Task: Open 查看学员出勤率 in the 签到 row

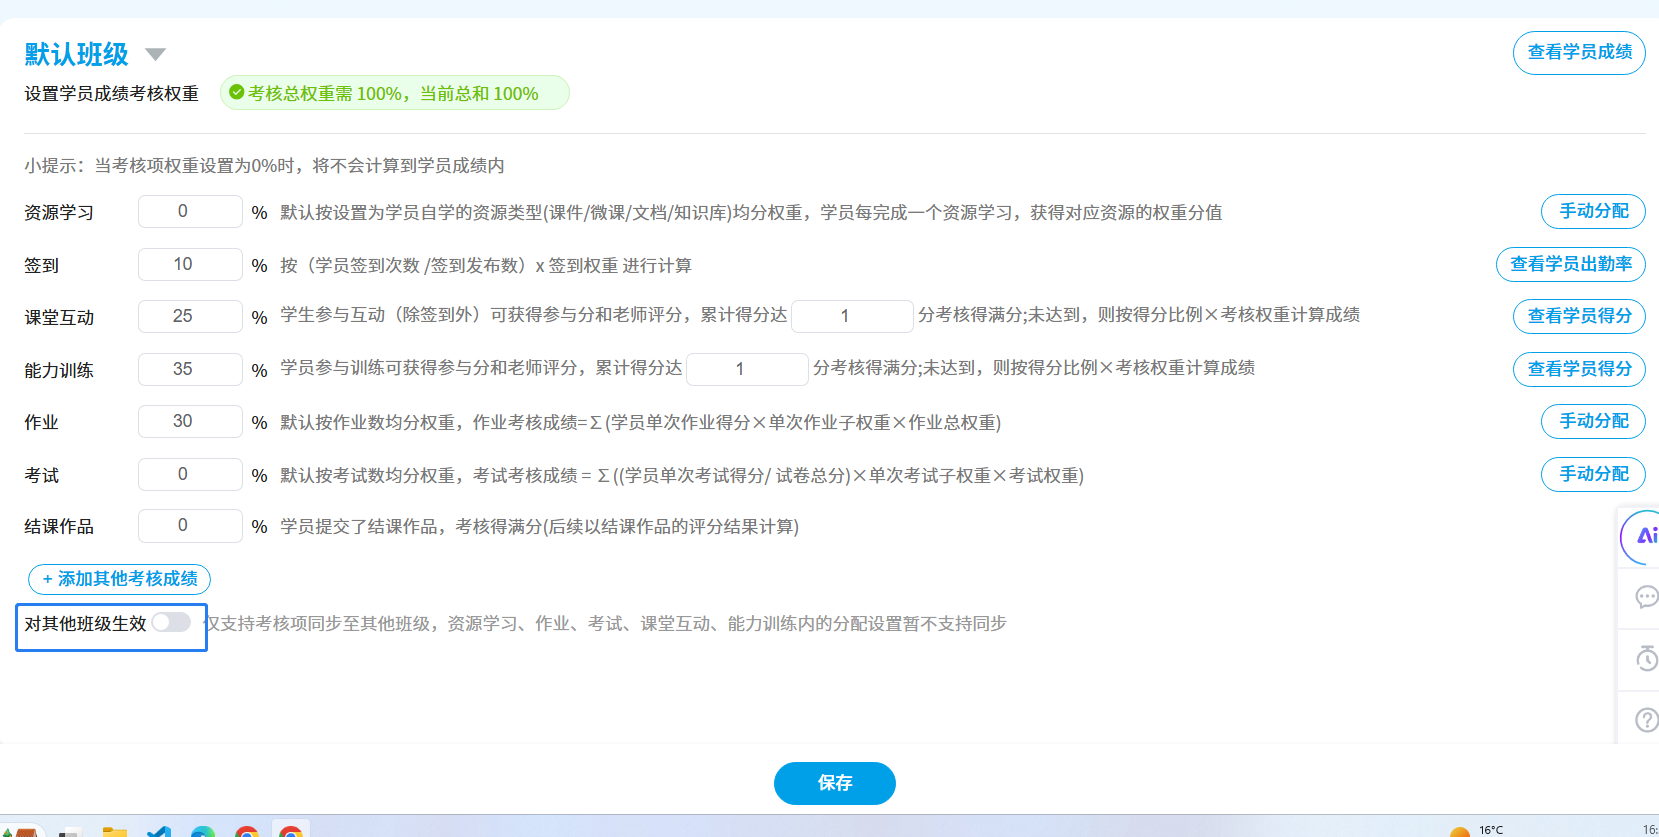Action: (1571, 264)
